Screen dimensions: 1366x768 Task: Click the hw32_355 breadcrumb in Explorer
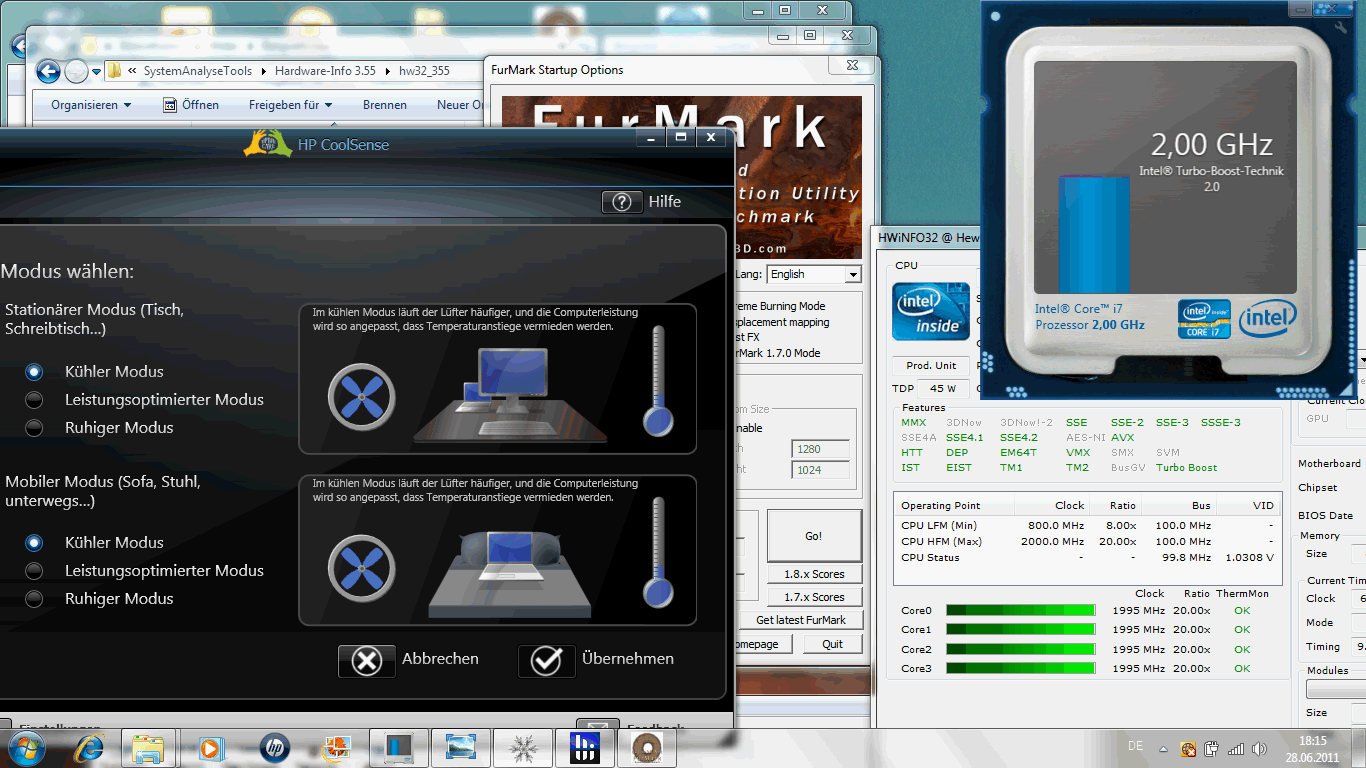(x=424, y=71)
